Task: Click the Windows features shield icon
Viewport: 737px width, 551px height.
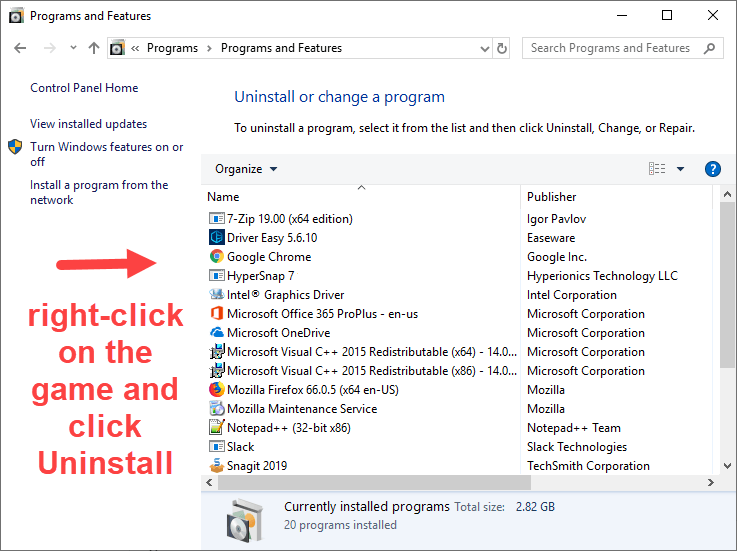Action: (15, 147)
